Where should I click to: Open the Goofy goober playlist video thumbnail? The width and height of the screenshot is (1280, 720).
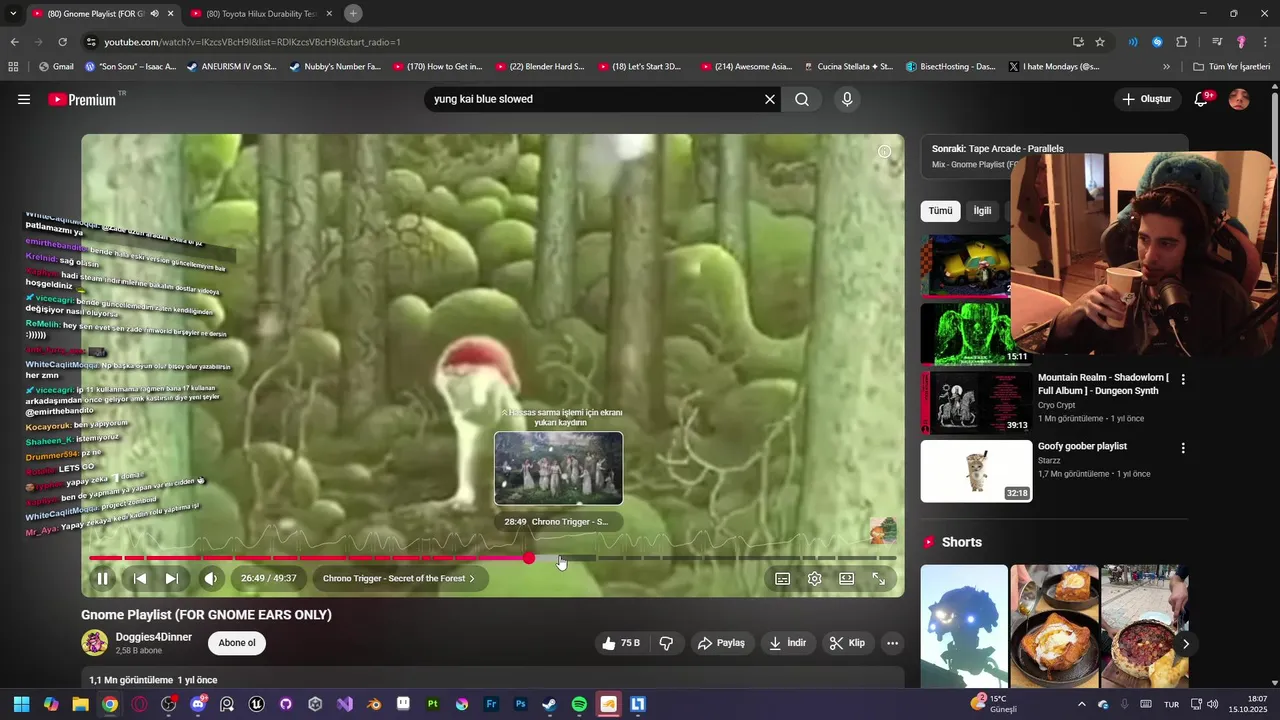tap(976, 471)
